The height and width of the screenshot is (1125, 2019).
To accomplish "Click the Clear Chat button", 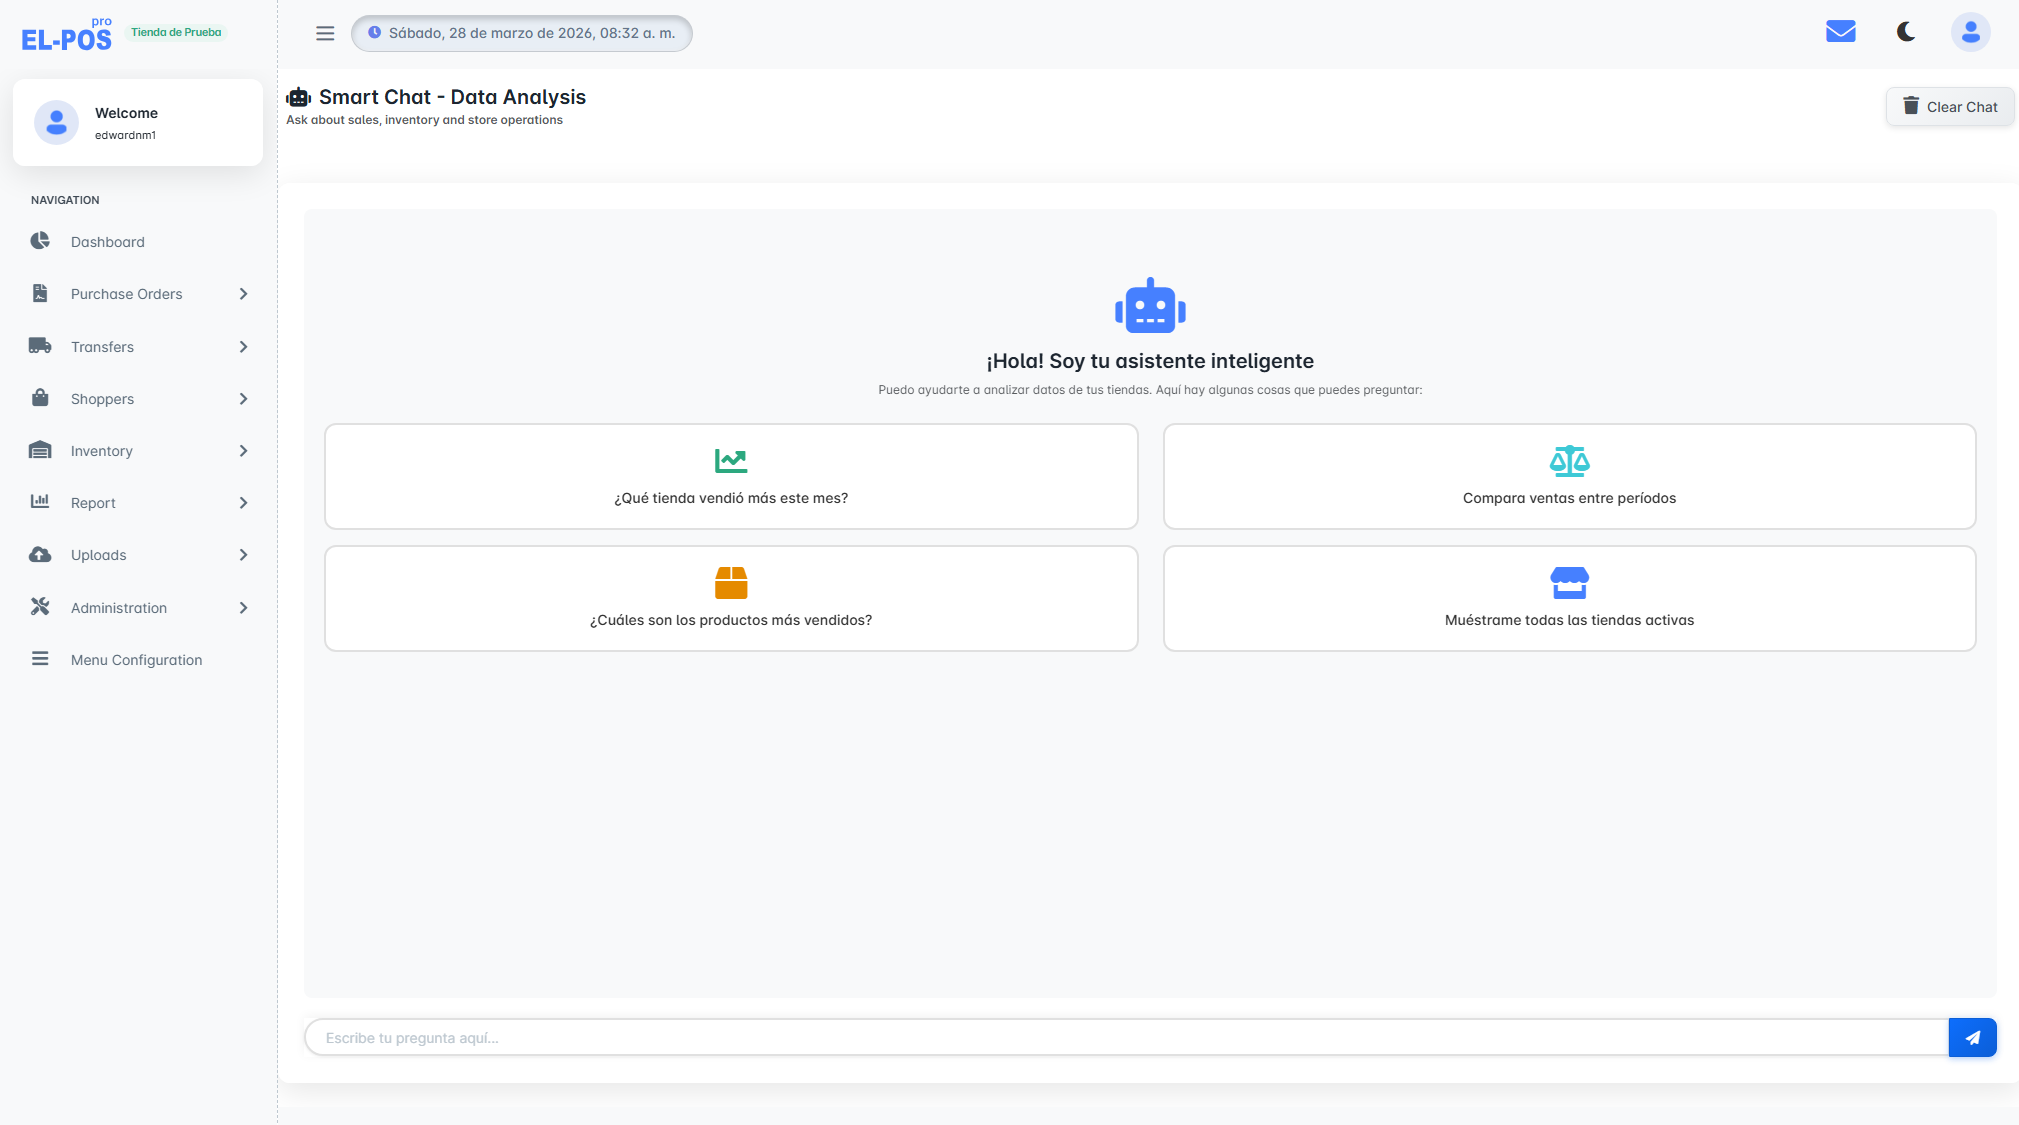I will (x=1949, y=106).
